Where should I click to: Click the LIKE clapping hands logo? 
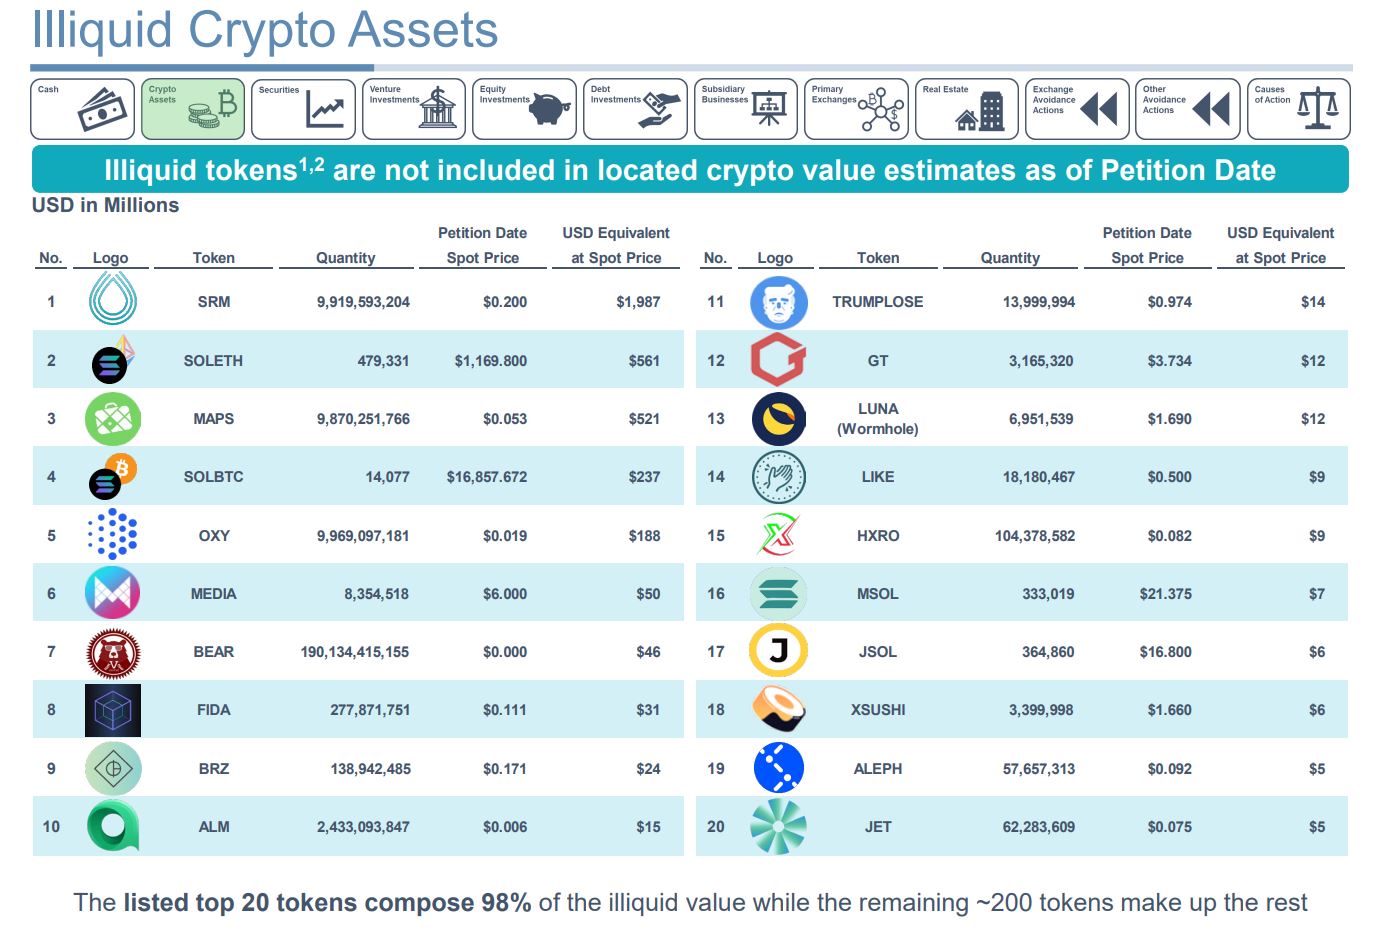778,477
